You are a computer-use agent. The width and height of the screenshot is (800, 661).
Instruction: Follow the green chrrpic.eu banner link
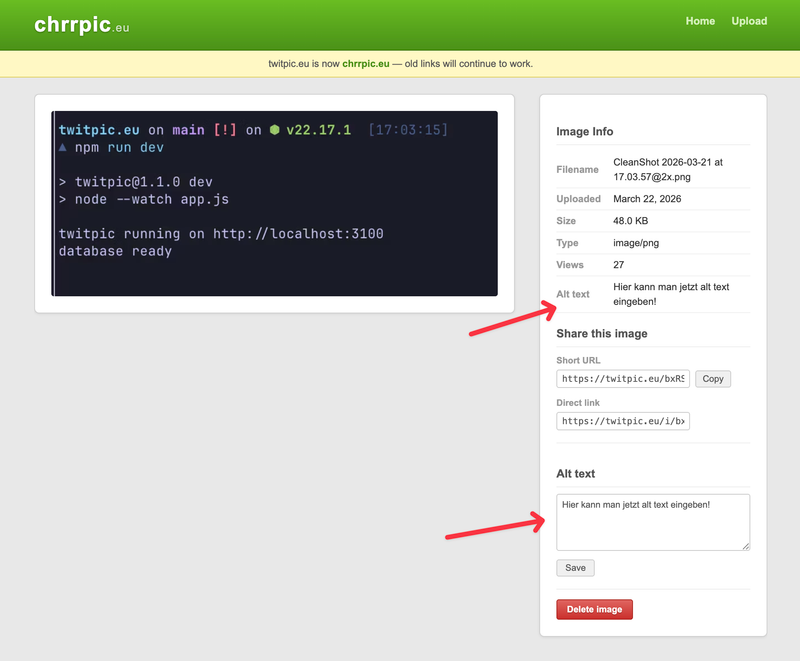[365, 64]
